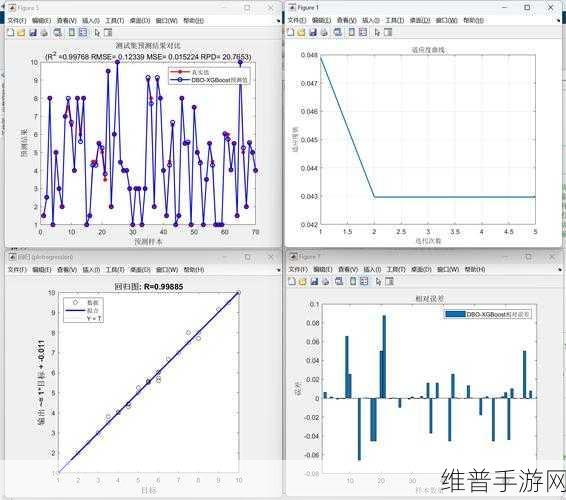566x500 pixels.
Task: Toggle Insert Colorbar in Figure 1 toolbar
Action: click(x=352, y=32)
